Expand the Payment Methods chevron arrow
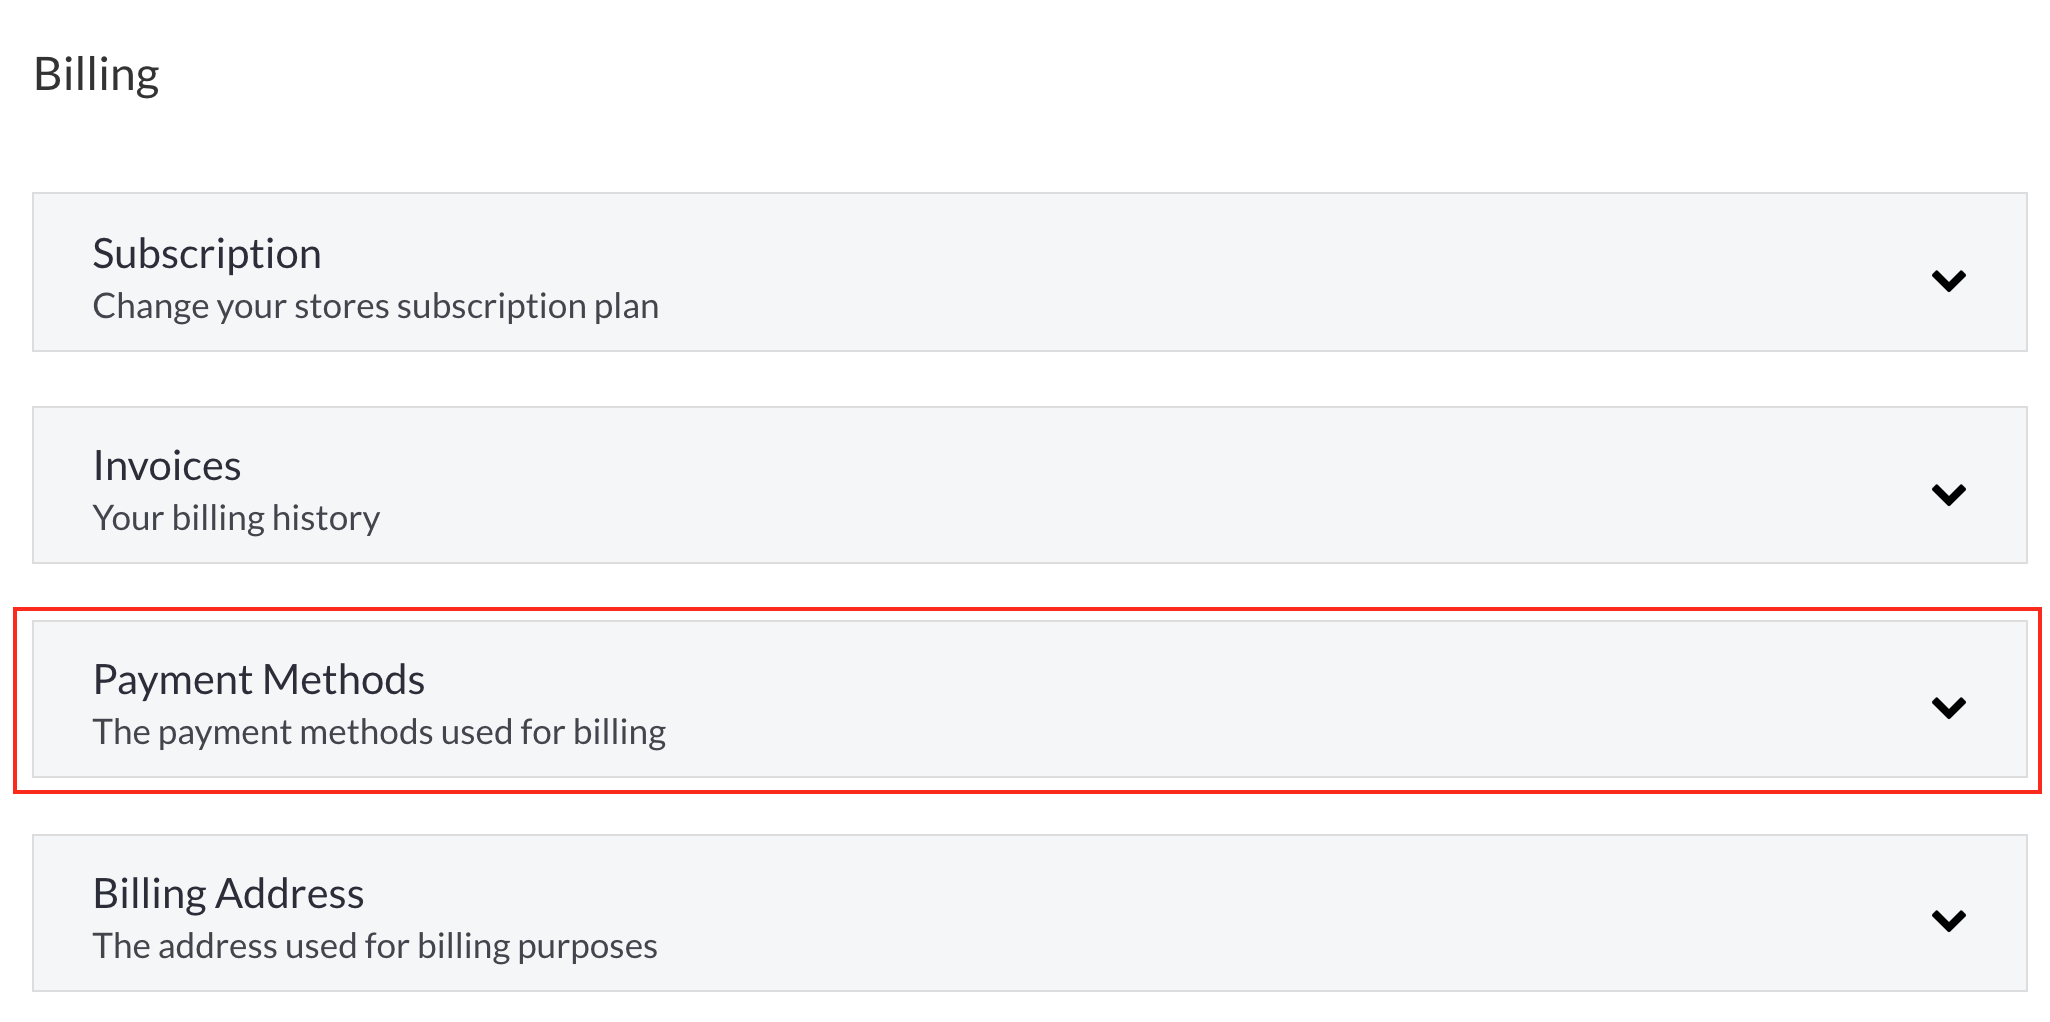 [x=1948, y=708]
